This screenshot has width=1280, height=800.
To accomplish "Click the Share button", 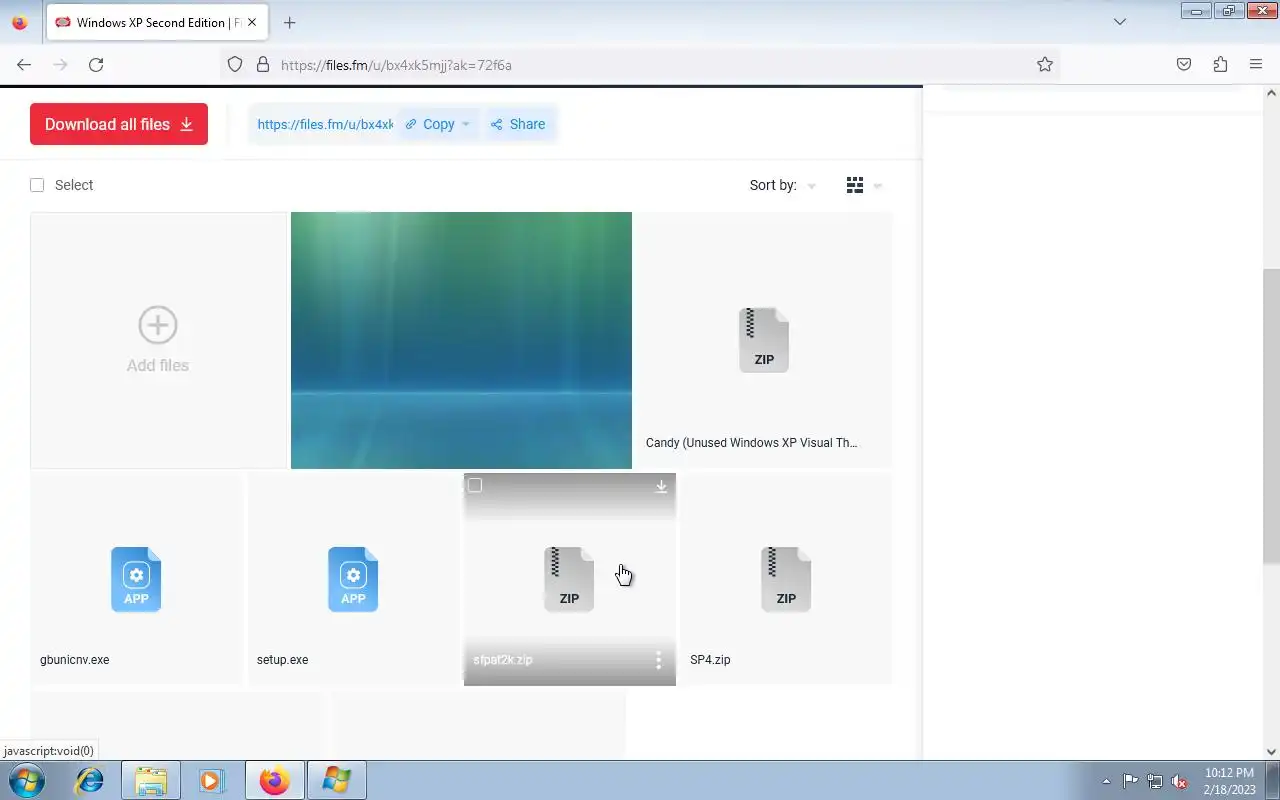I will [518, 124].
